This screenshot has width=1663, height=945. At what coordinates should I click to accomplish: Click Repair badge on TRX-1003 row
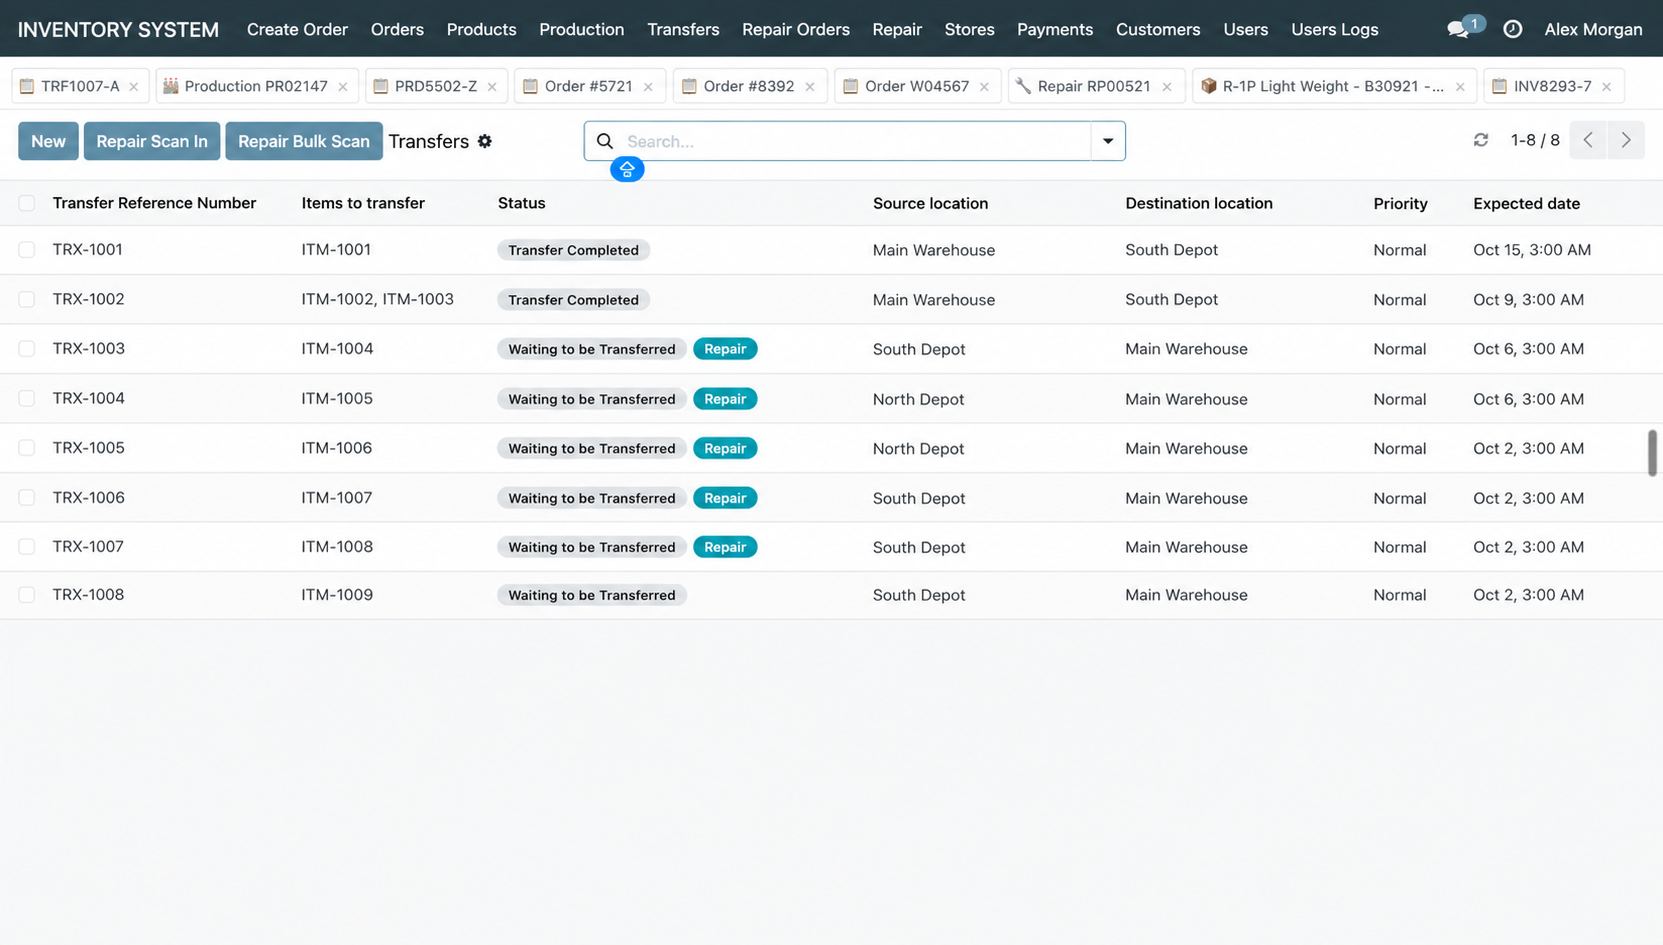click(725, 349)
